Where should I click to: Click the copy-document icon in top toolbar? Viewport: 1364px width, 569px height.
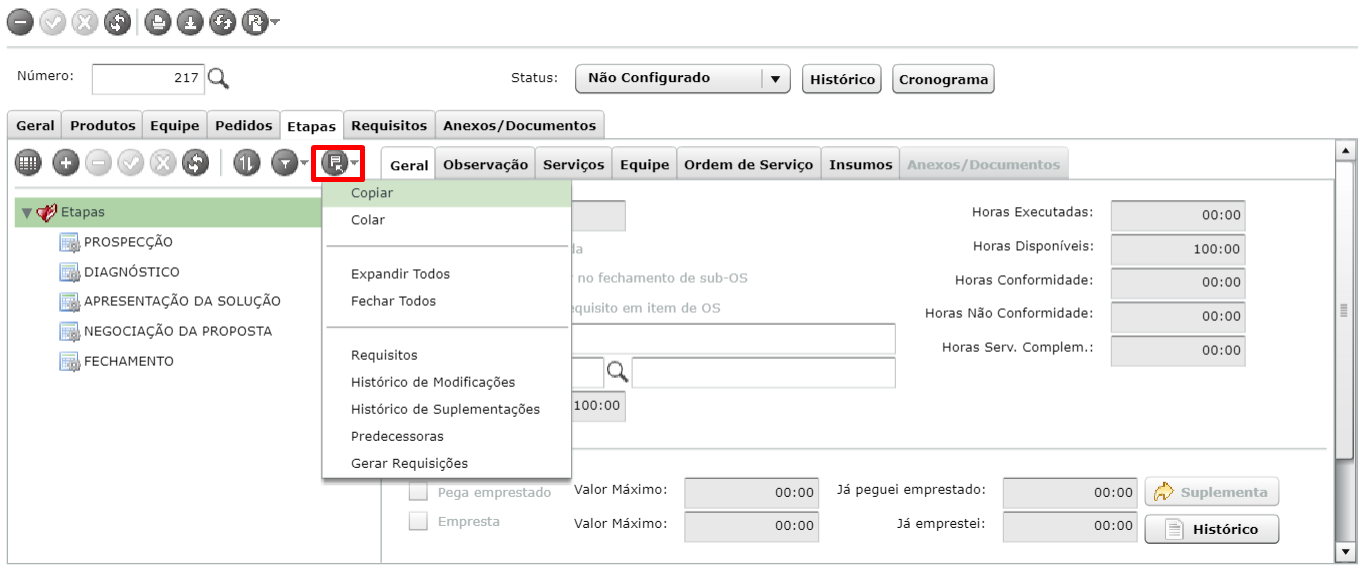coord(255,22)
